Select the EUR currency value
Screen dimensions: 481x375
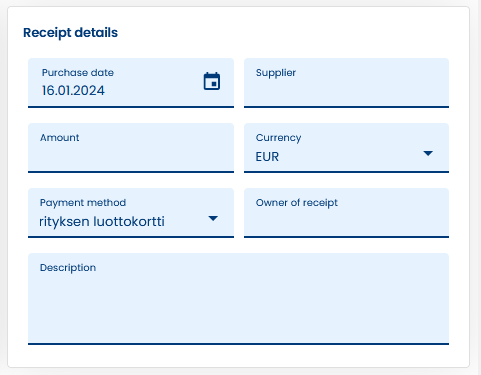pyautogui.click(x=267, y=156)
